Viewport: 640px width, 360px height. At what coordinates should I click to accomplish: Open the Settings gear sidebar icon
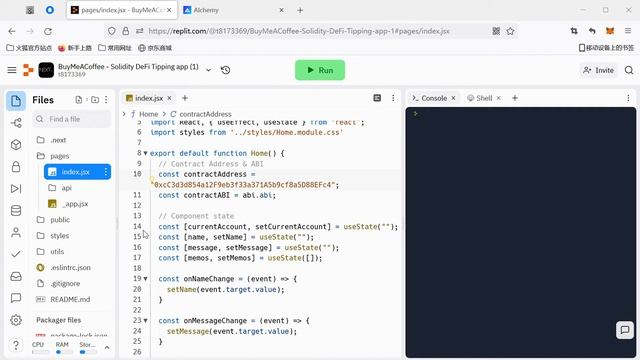(16, 320)
